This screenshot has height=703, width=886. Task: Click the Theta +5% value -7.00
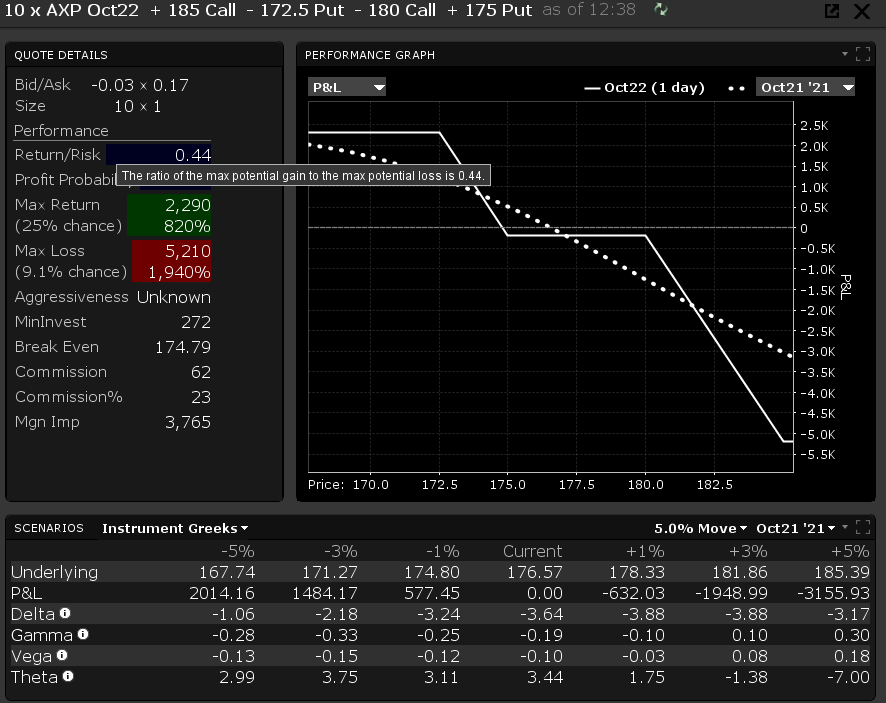click(848, 676)
